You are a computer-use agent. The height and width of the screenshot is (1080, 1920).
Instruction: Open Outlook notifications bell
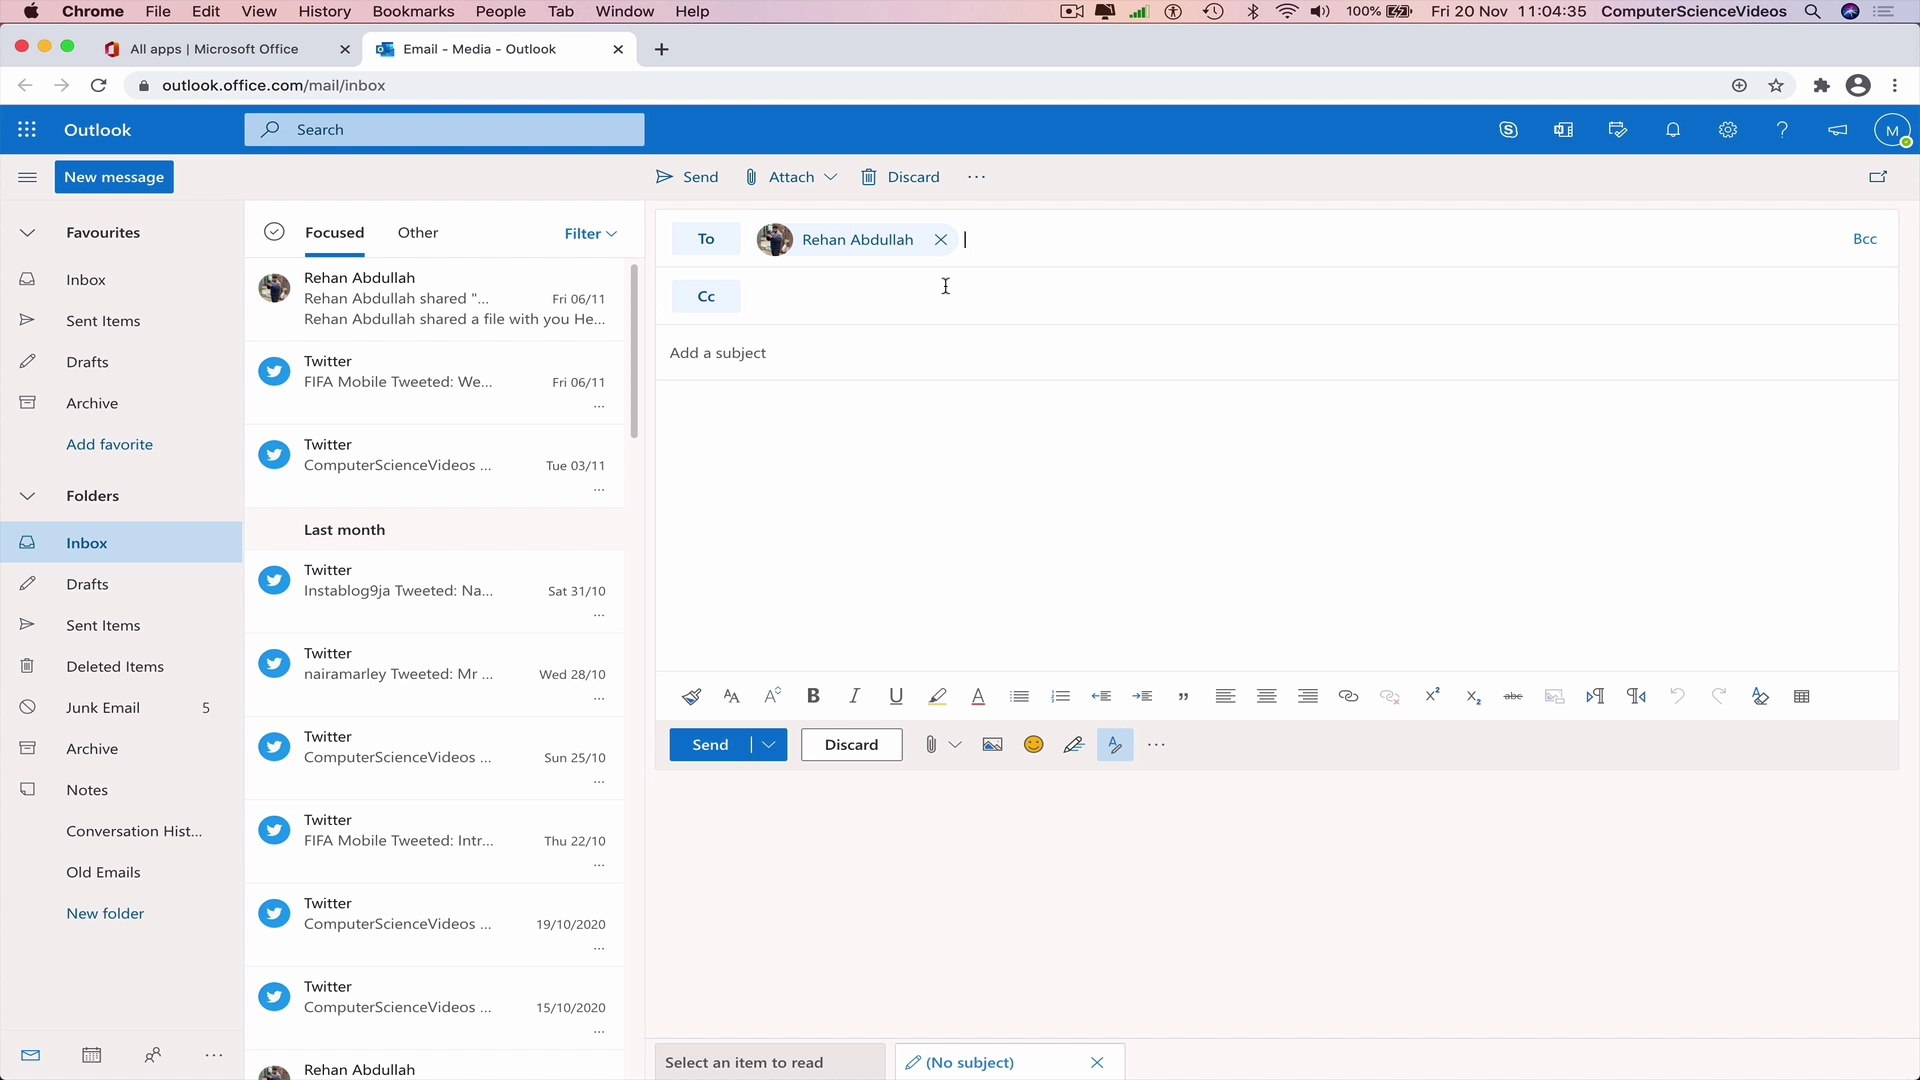[1673, 130]
